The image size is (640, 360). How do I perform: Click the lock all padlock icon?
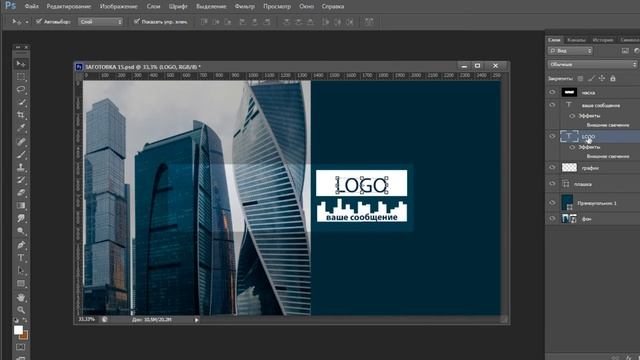[x=613, y=78]
